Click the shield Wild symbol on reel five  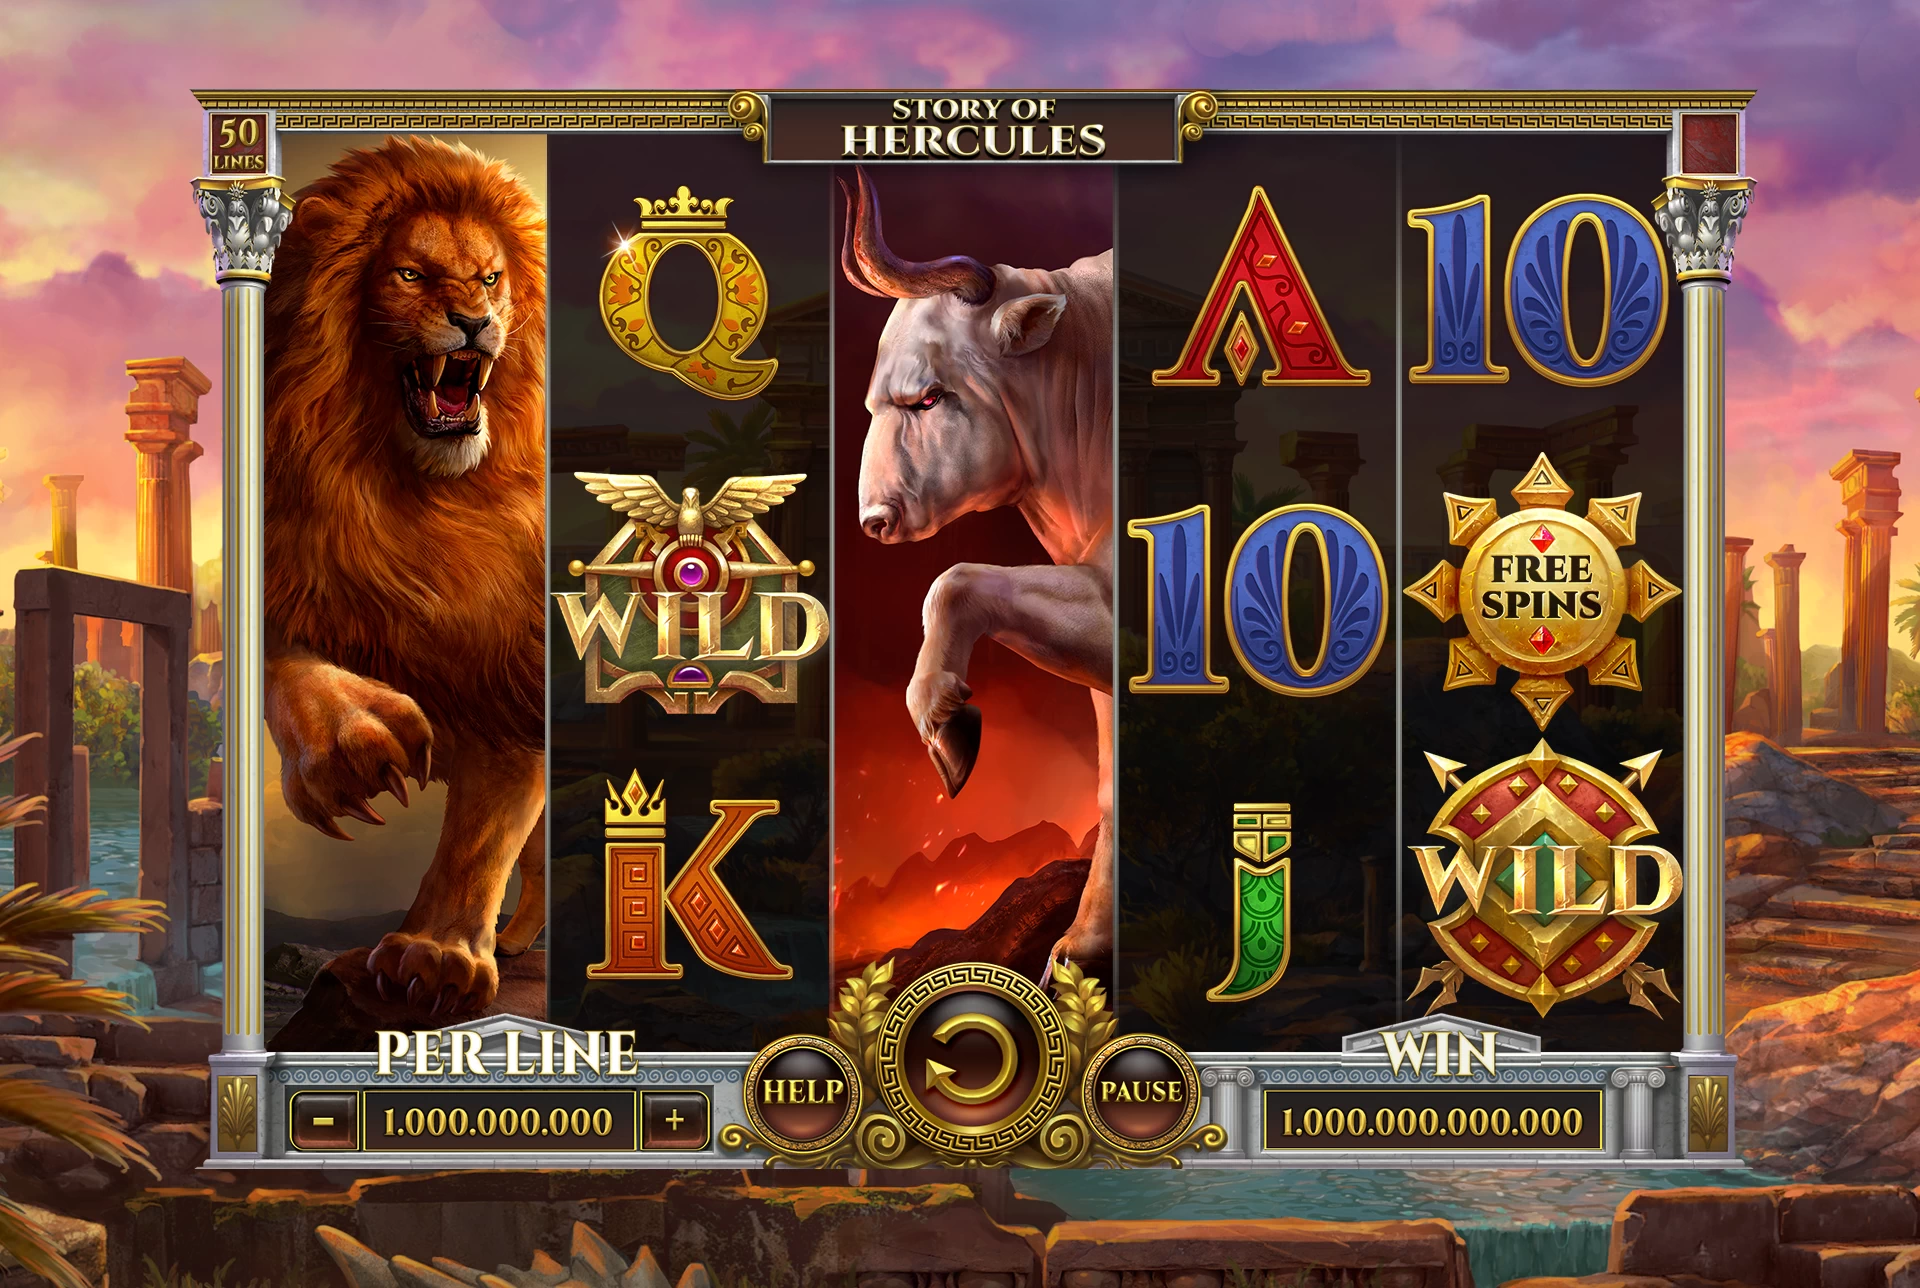point(1543,877)
